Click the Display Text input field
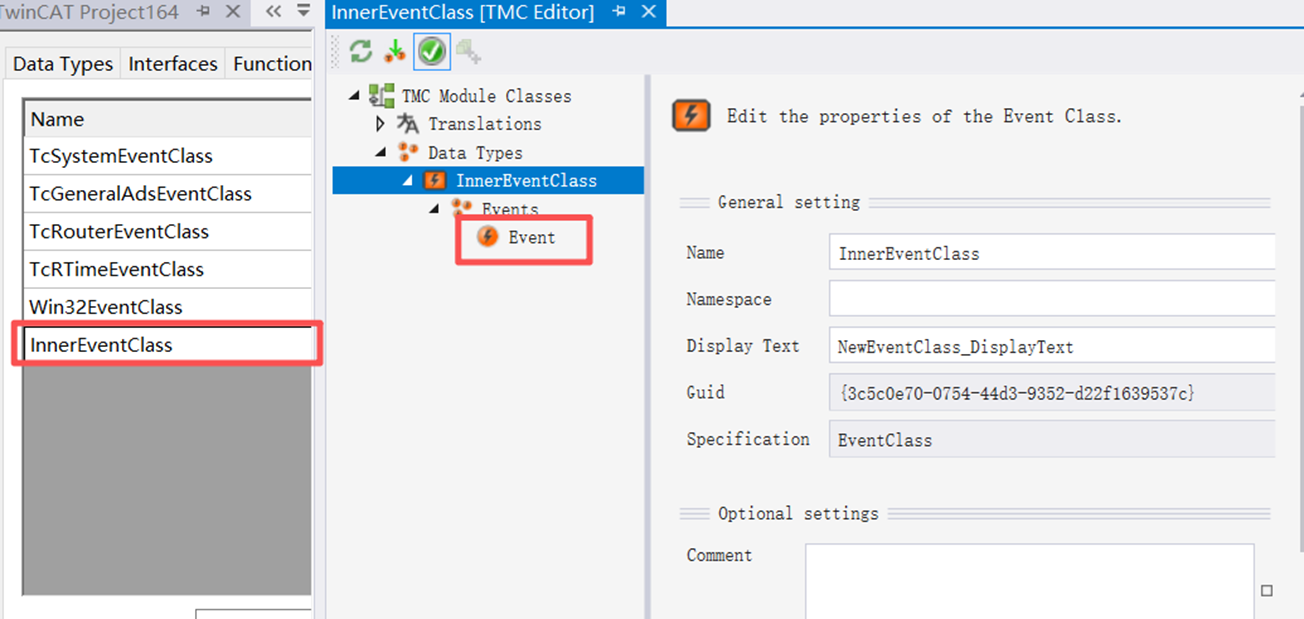 (1052, 346)
